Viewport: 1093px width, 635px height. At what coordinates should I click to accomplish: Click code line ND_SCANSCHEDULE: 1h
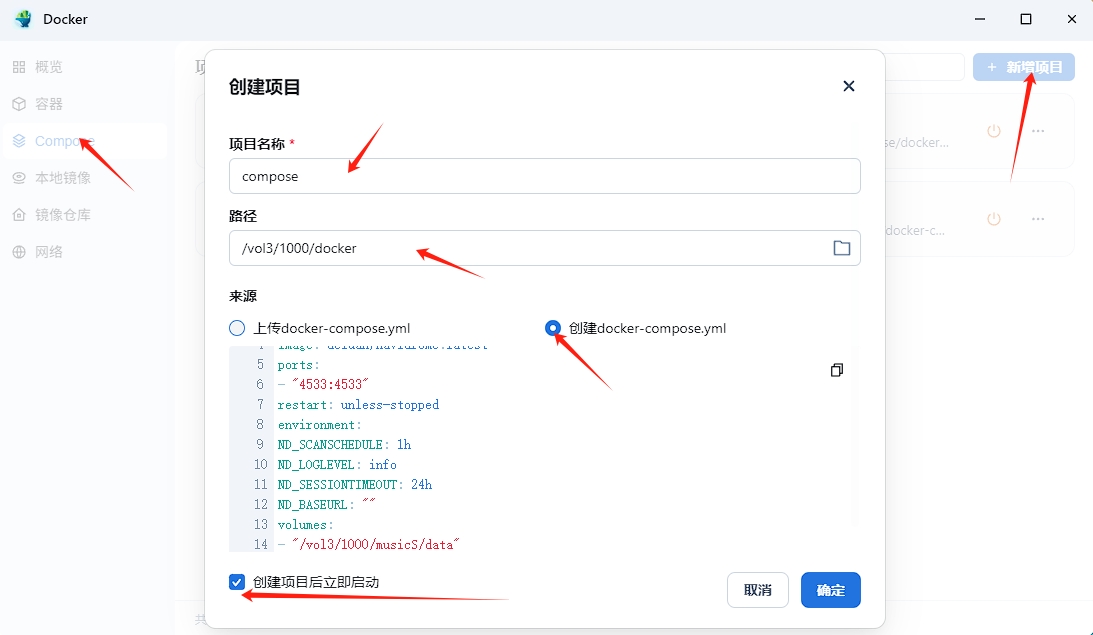pos(344,445)
